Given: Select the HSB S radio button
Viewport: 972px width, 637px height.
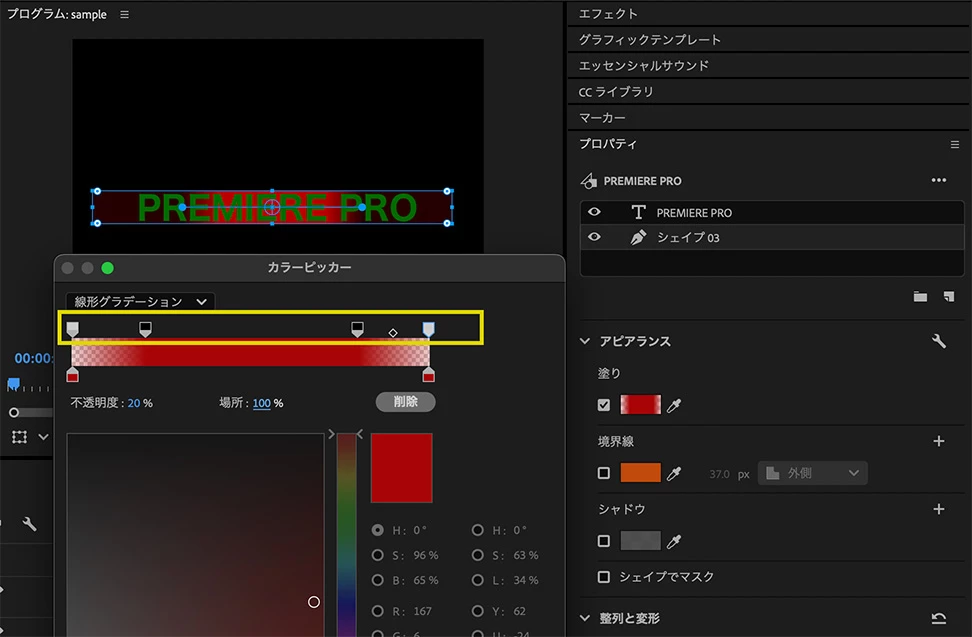Looking at the screenshot, I should pos(378,555).
